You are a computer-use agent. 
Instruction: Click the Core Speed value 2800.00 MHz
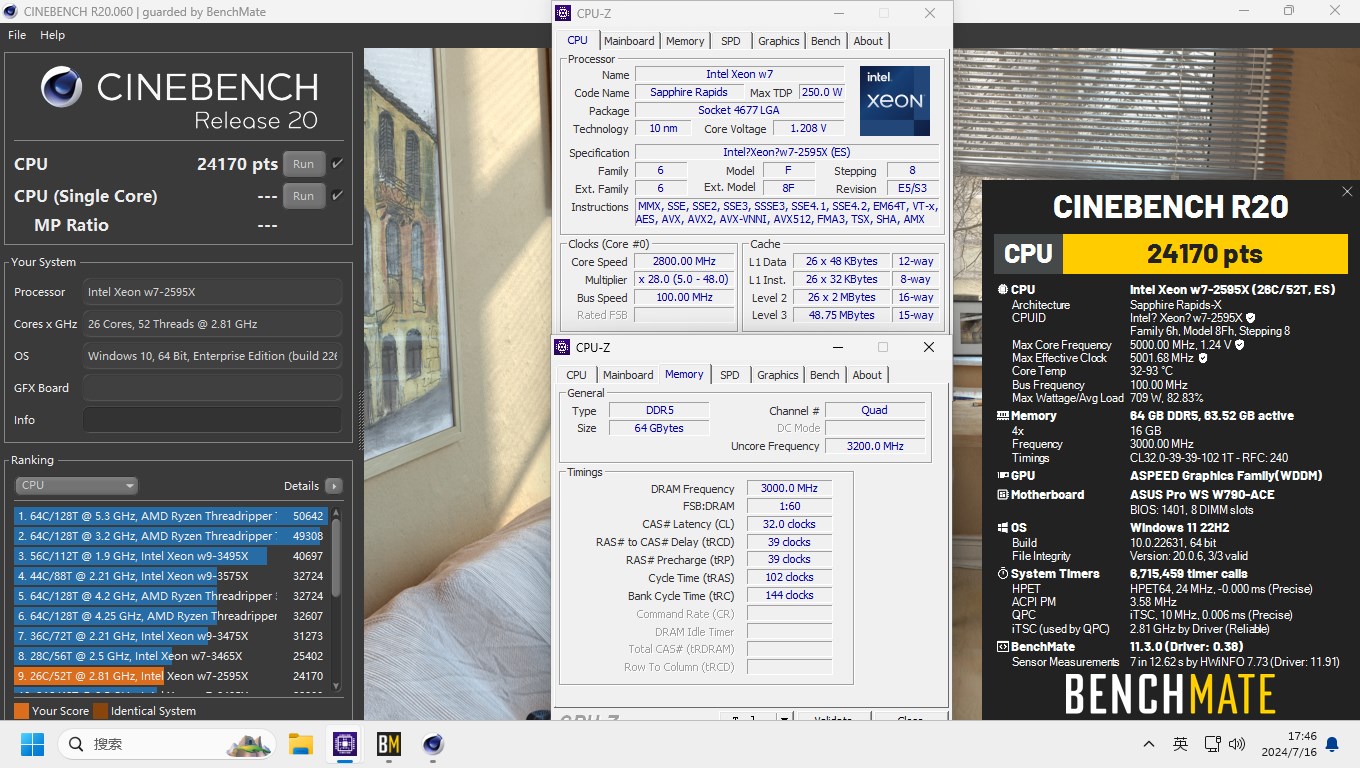[x=685, y=262]
